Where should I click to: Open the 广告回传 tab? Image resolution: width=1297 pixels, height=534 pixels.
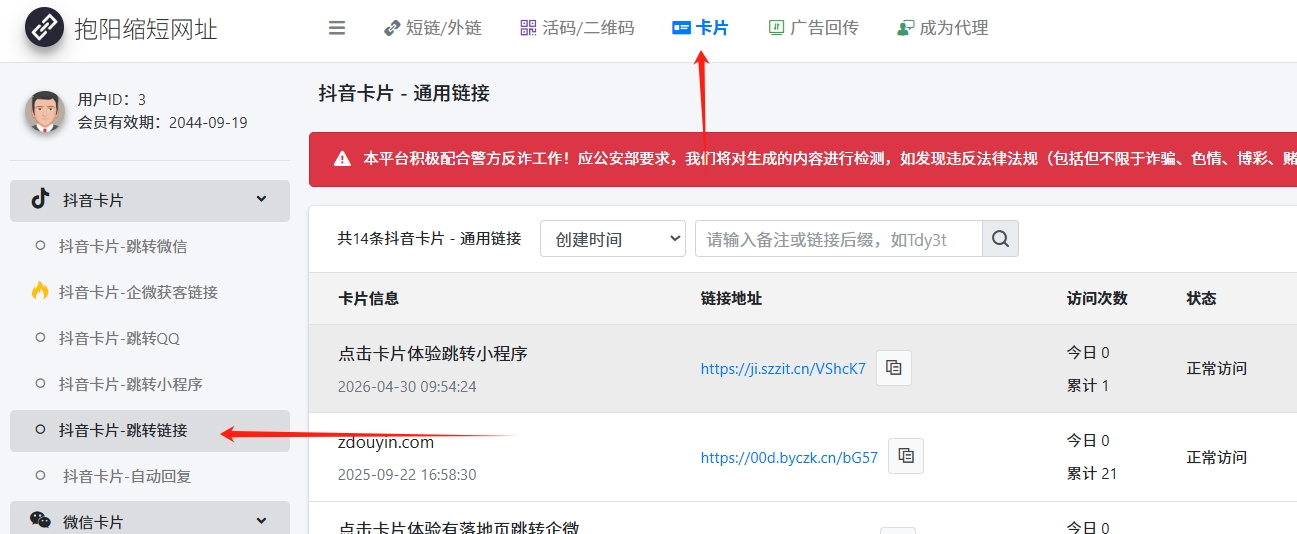[813, 28]
